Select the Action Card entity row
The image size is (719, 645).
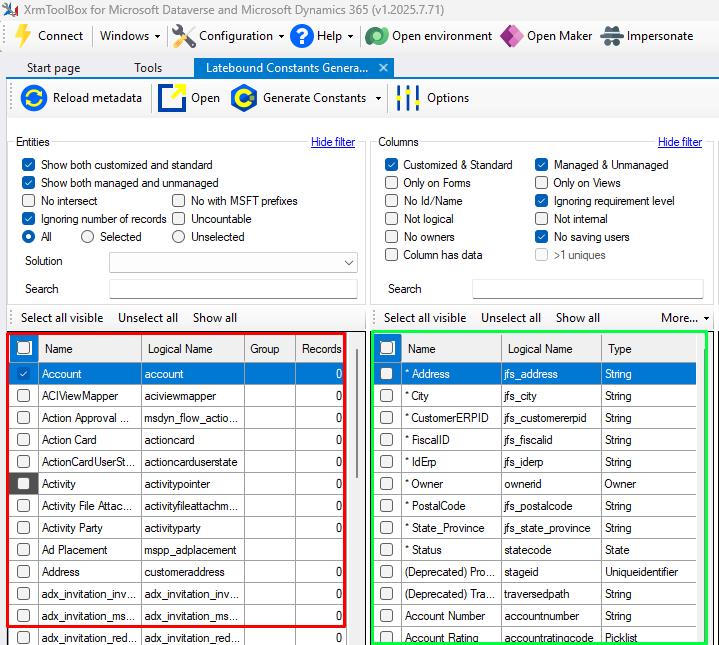[176, 440]
